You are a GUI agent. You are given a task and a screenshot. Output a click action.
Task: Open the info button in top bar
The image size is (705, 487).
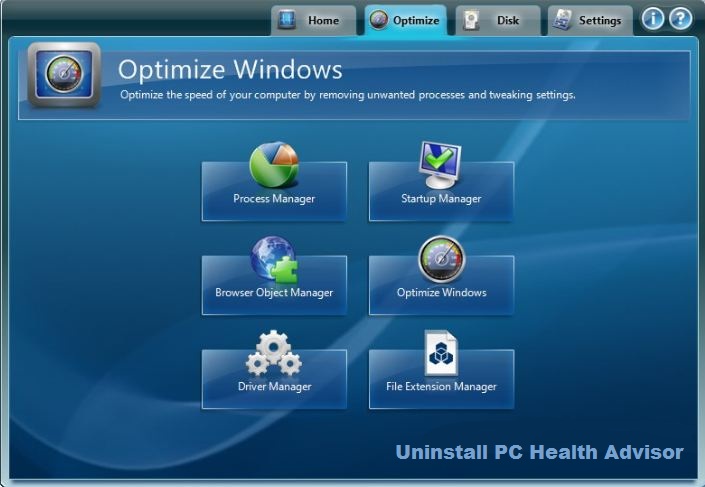pyautogui.click(x=652, y=19)
